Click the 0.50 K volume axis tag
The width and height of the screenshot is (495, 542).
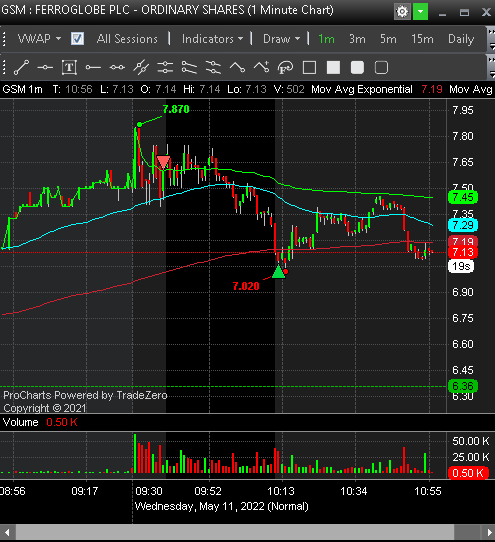click(468, 473)
